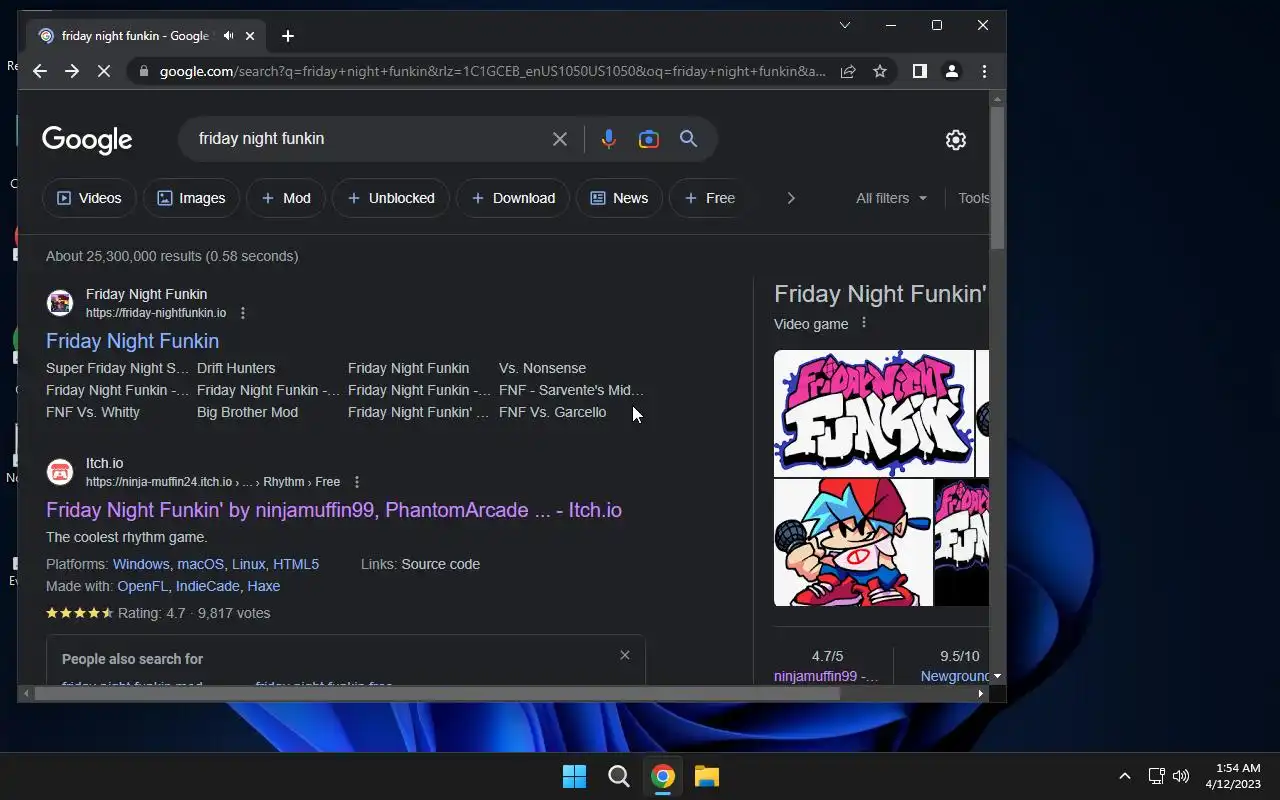Add the Unblocked search refinement
Viewport: 1280px width, 800px height.
(391, 198)
